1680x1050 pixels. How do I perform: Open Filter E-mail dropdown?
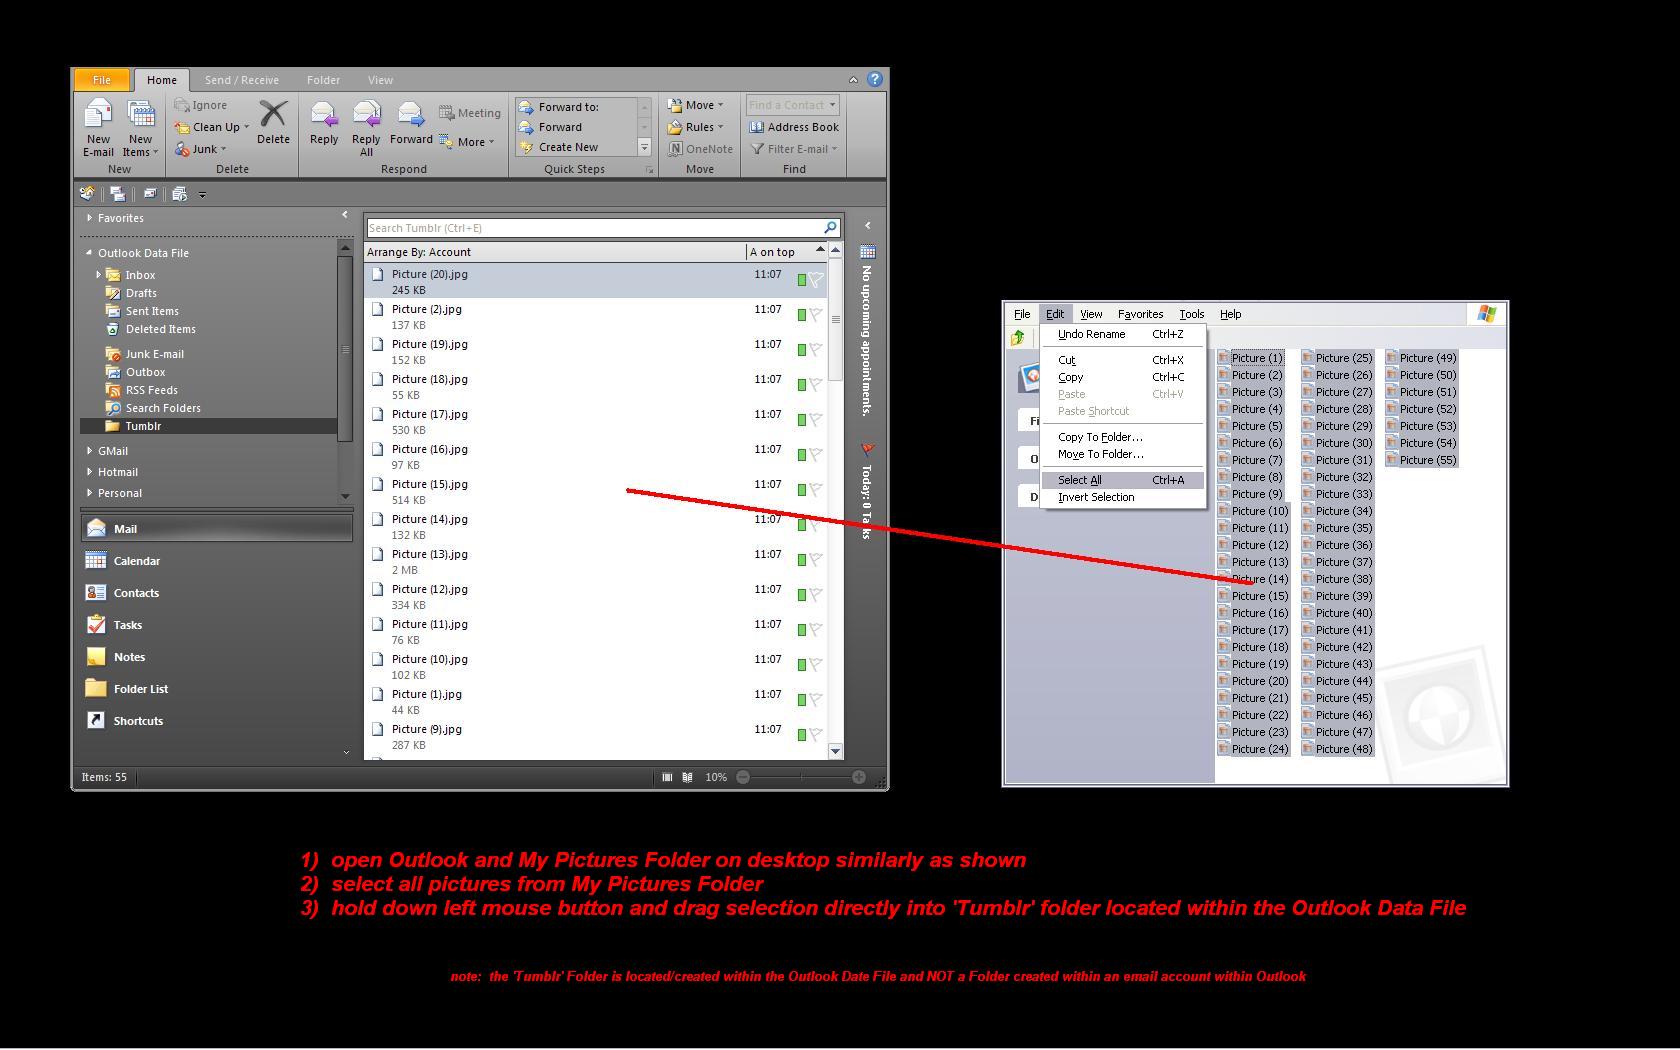[794, 149]
